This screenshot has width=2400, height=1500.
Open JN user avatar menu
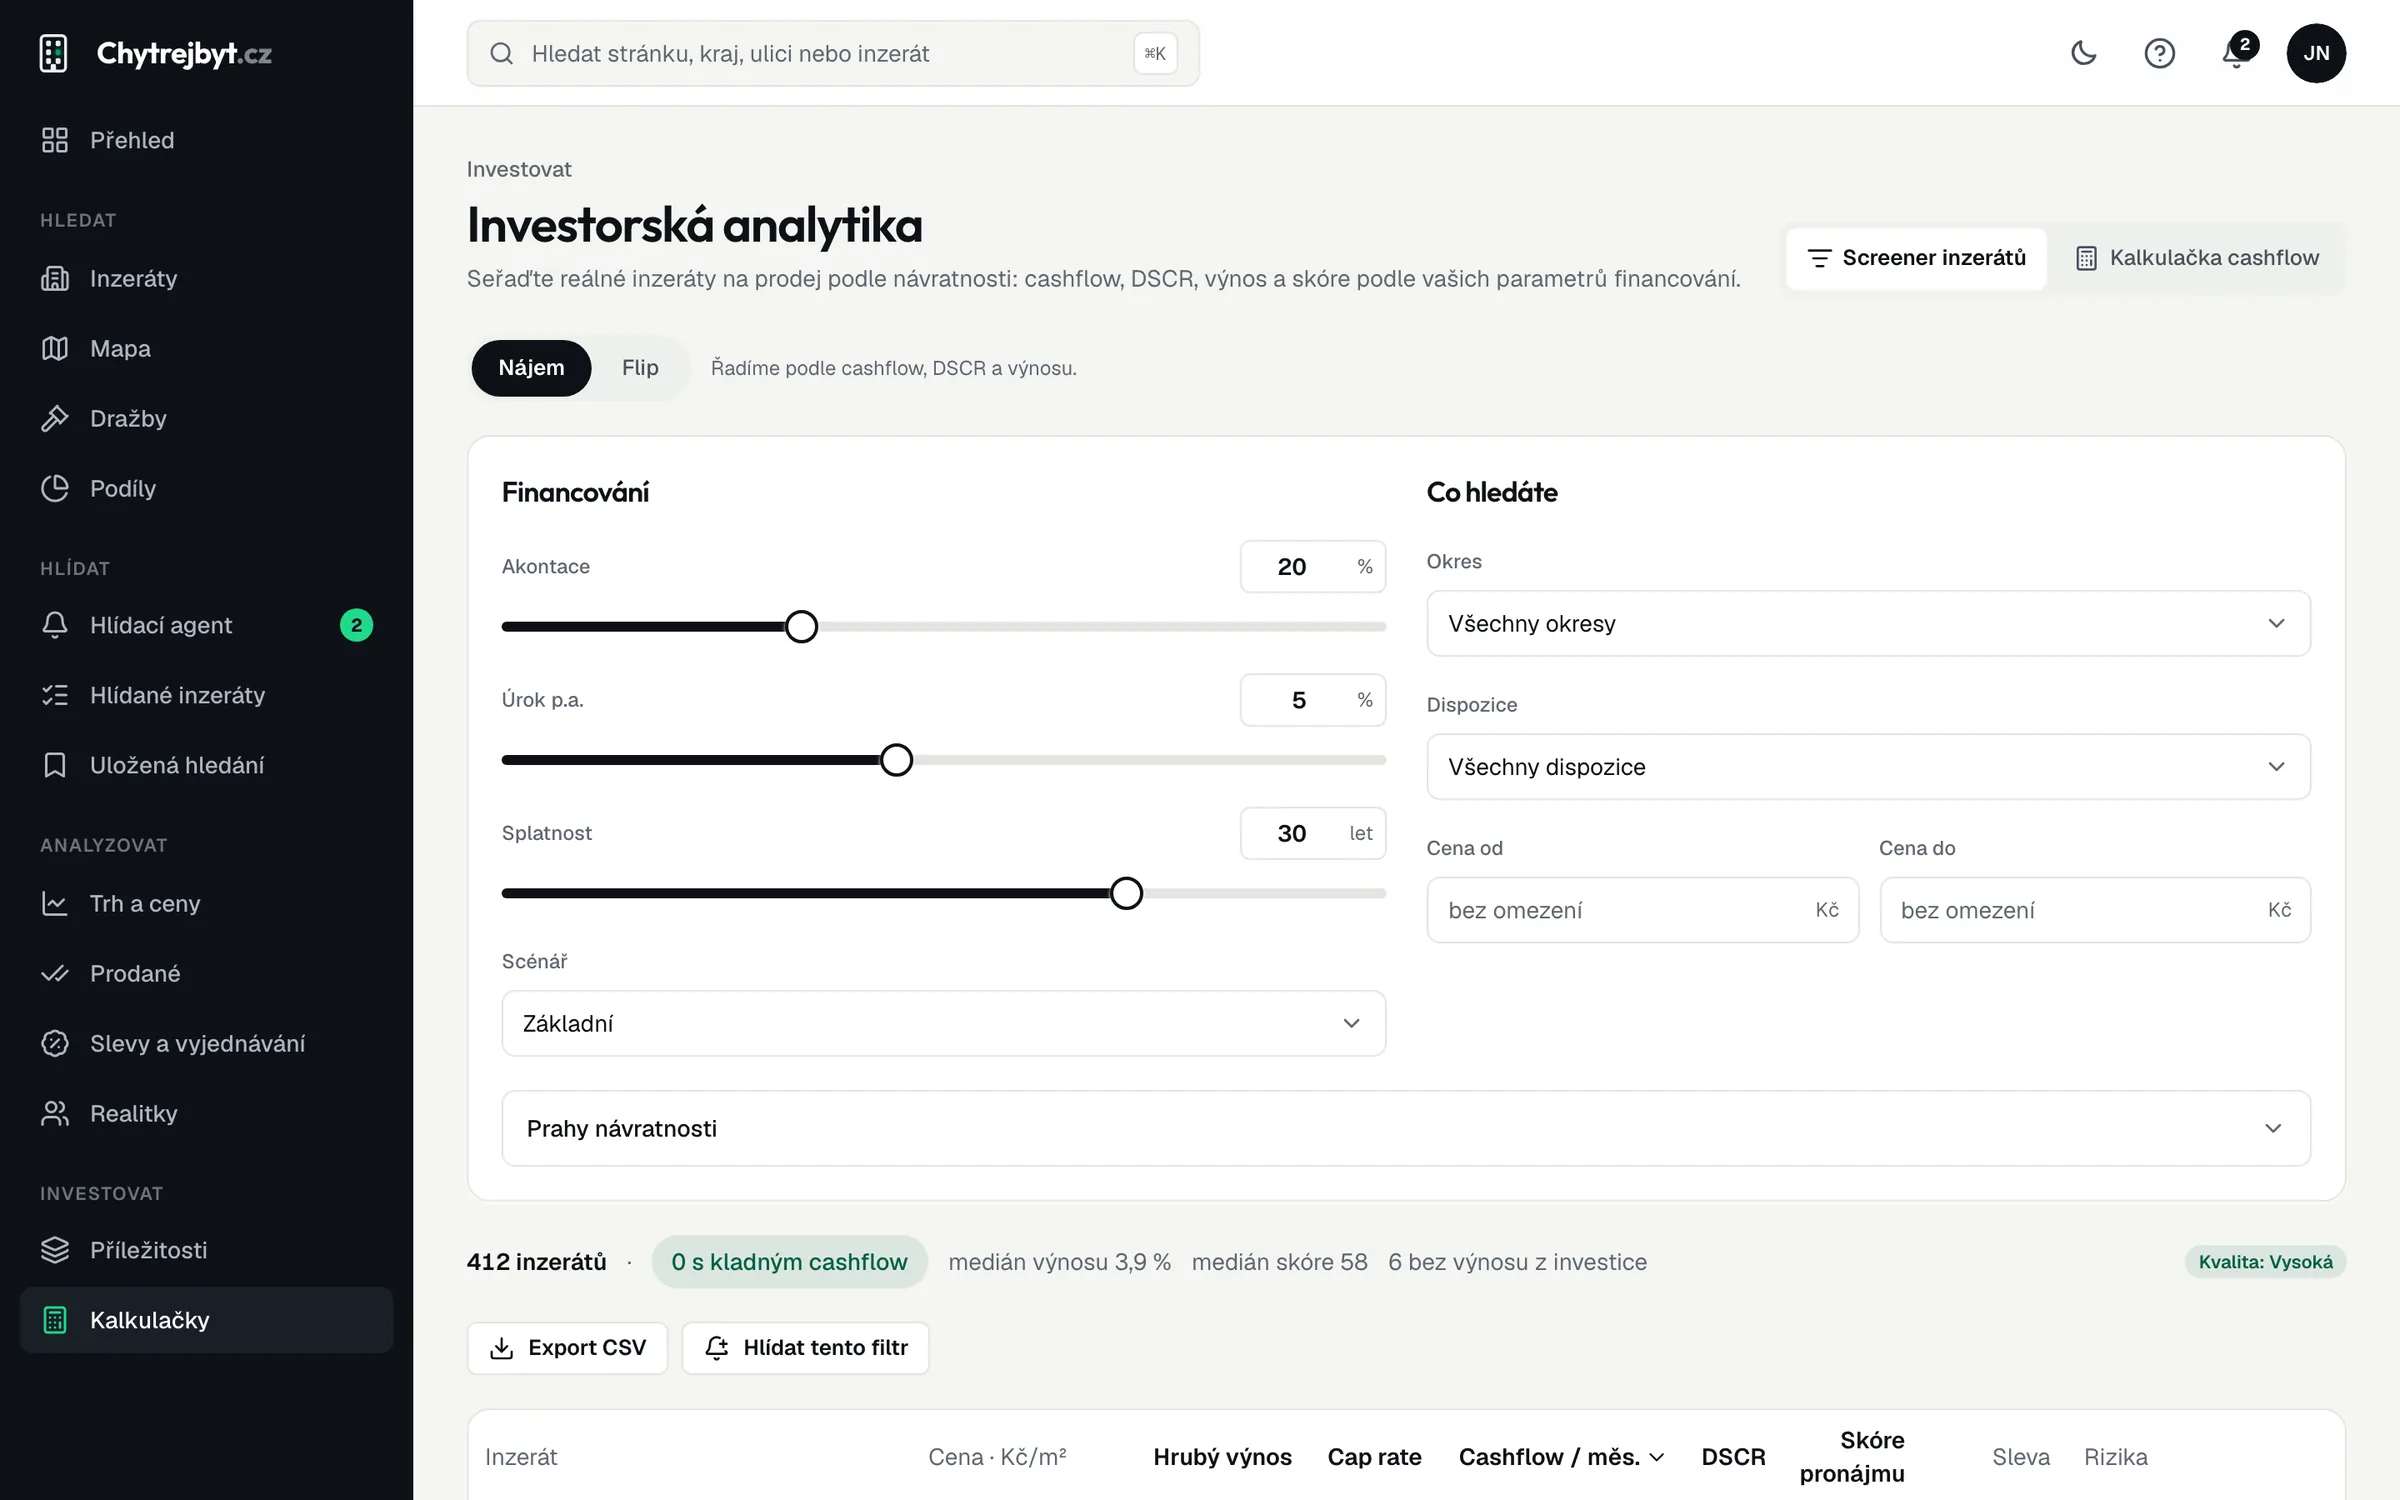click(x=2316, y=53)
